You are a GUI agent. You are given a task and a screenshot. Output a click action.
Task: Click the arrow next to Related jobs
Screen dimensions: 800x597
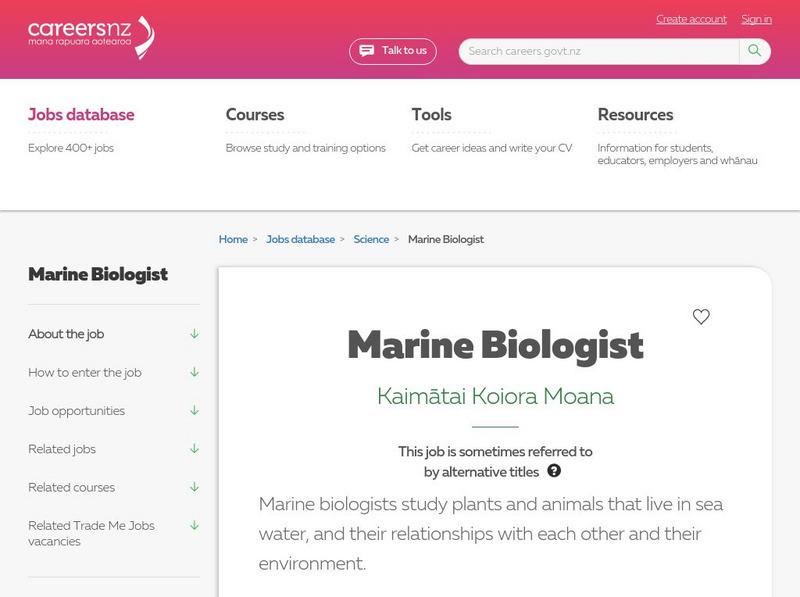(194, 449)
